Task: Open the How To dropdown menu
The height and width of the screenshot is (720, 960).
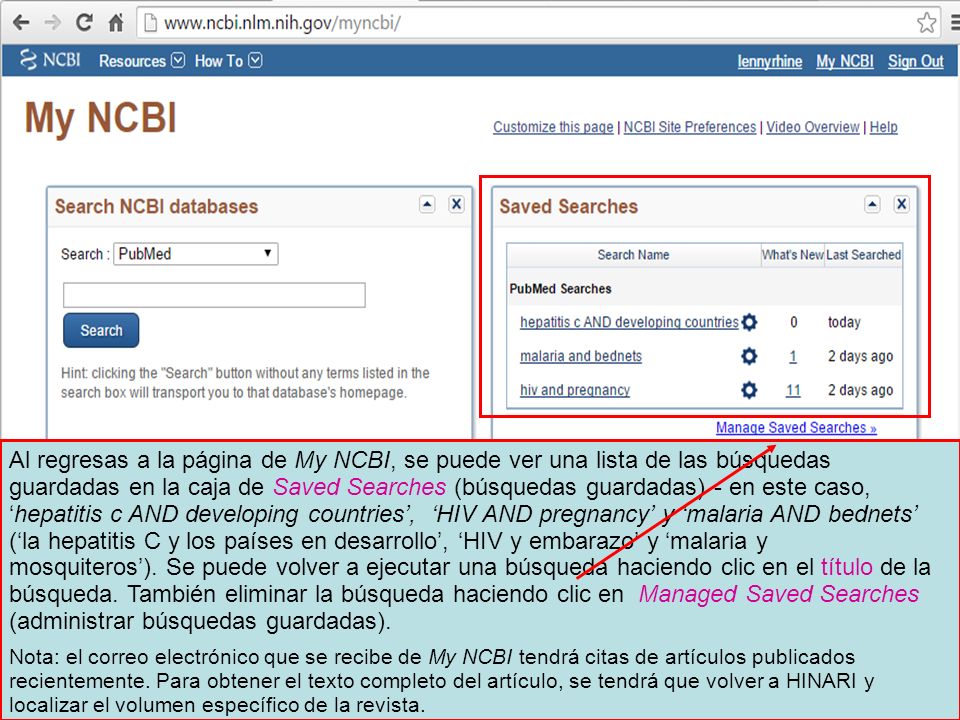Action: (228, 61)
